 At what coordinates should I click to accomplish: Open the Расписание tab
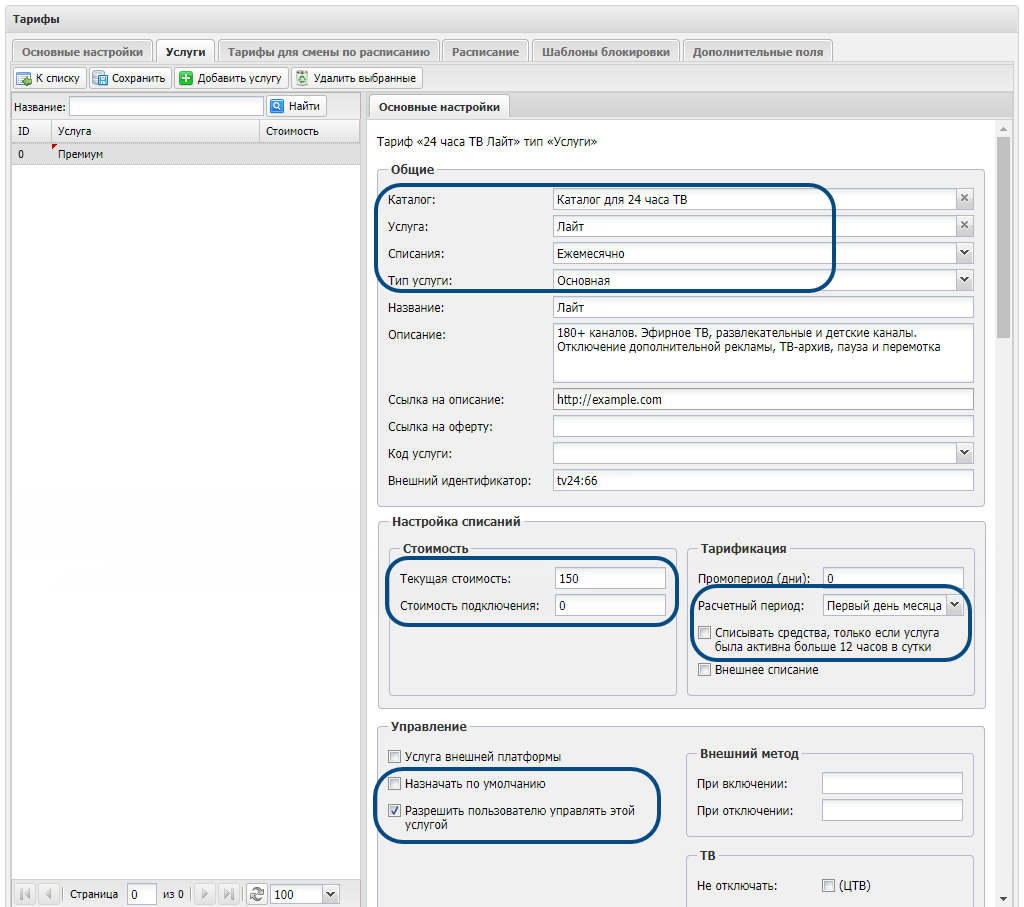(485, 52)
